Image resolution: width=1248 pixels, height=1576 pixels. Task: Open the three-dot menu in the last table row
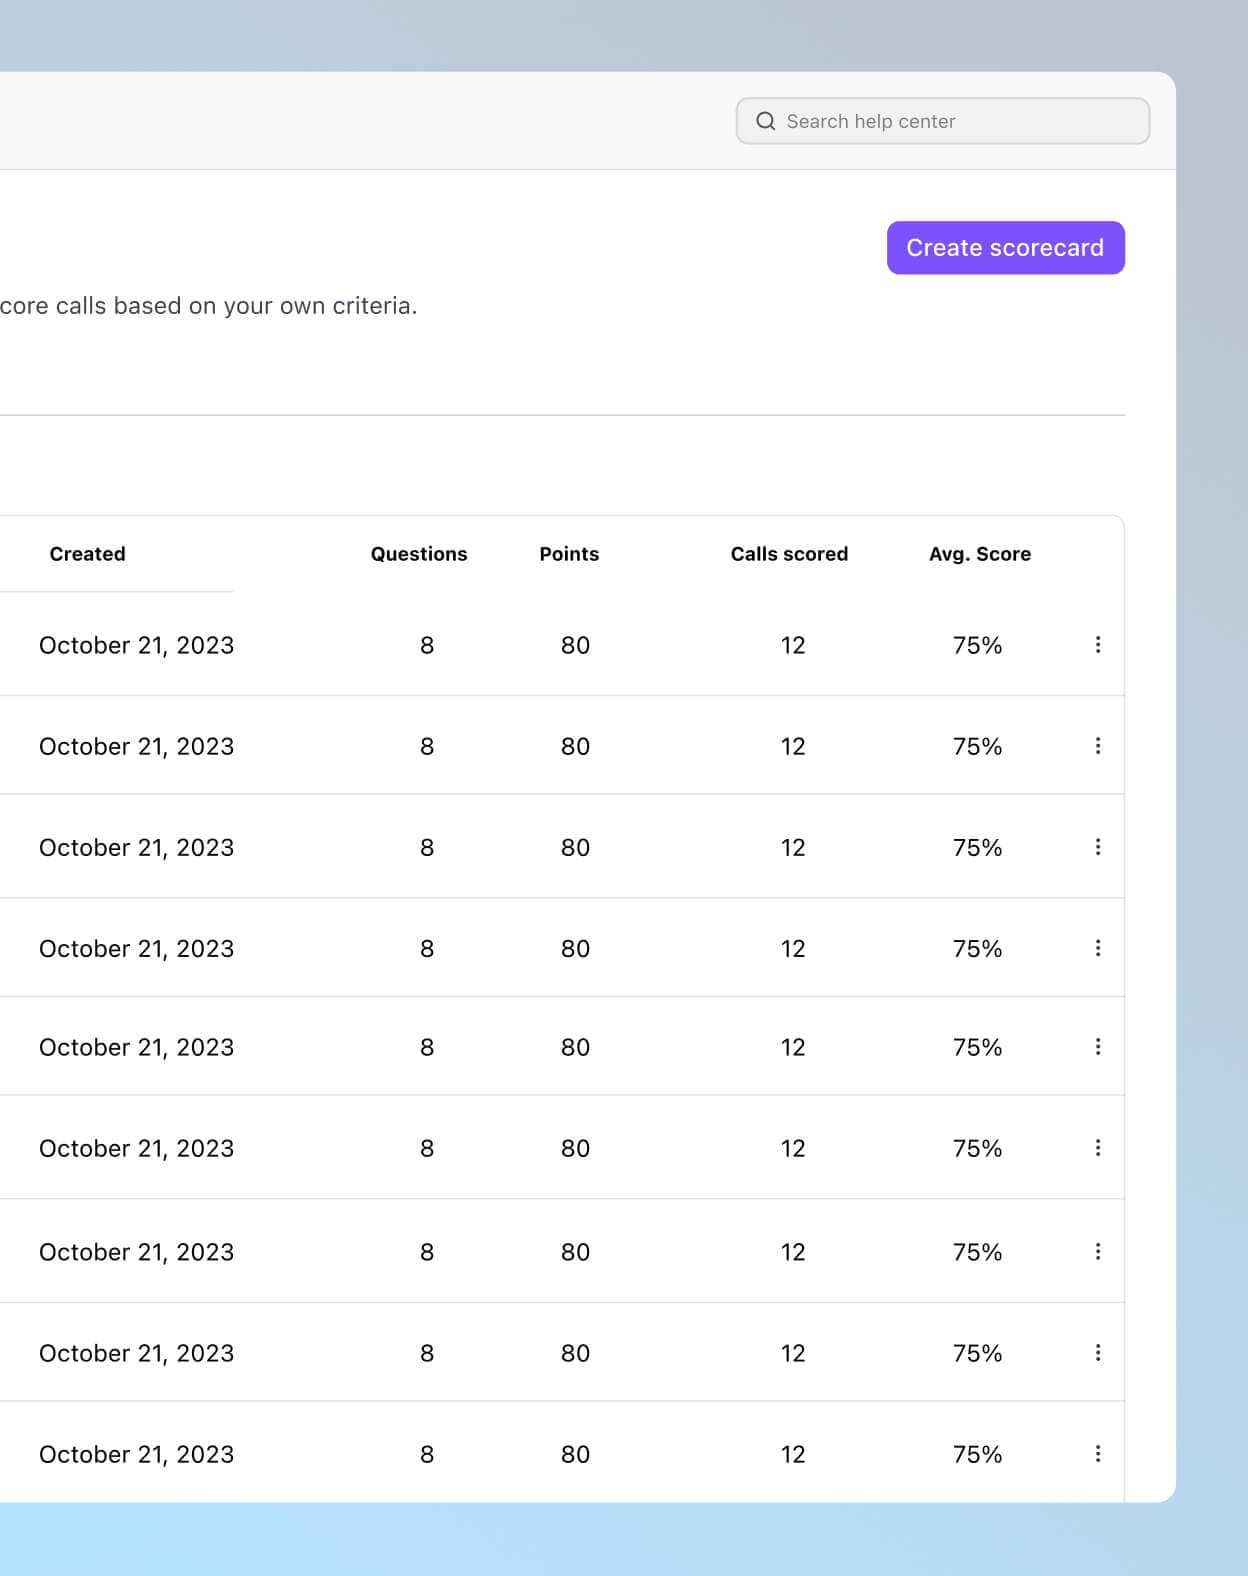(x=1098, y=1454)
